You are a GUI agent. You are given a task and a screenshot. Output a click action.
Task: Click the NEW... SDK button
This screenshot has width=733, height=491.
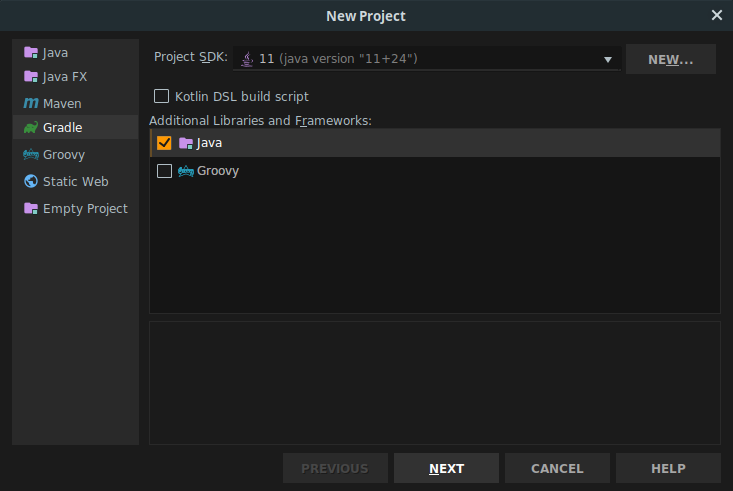click(670, 59)
